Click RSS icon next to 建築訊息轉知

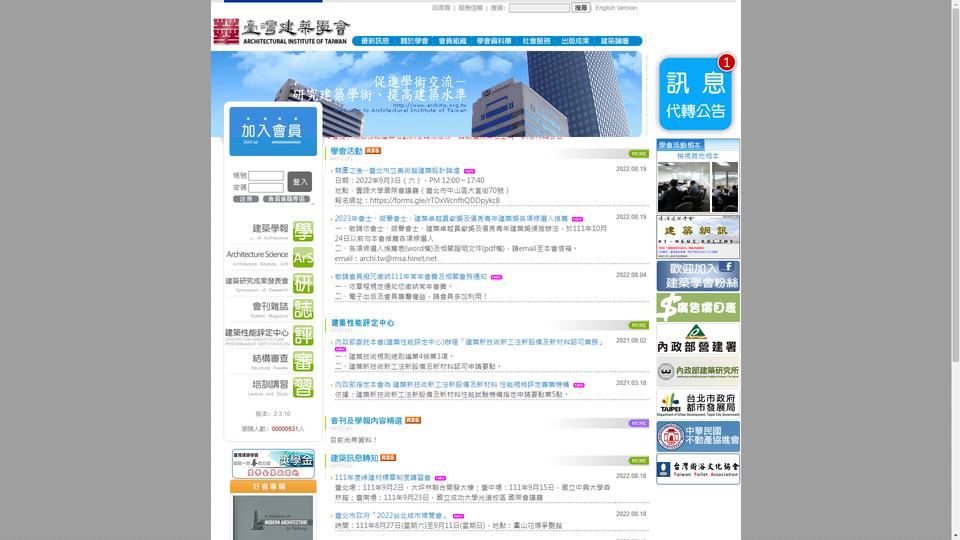(x=388, y=457)
